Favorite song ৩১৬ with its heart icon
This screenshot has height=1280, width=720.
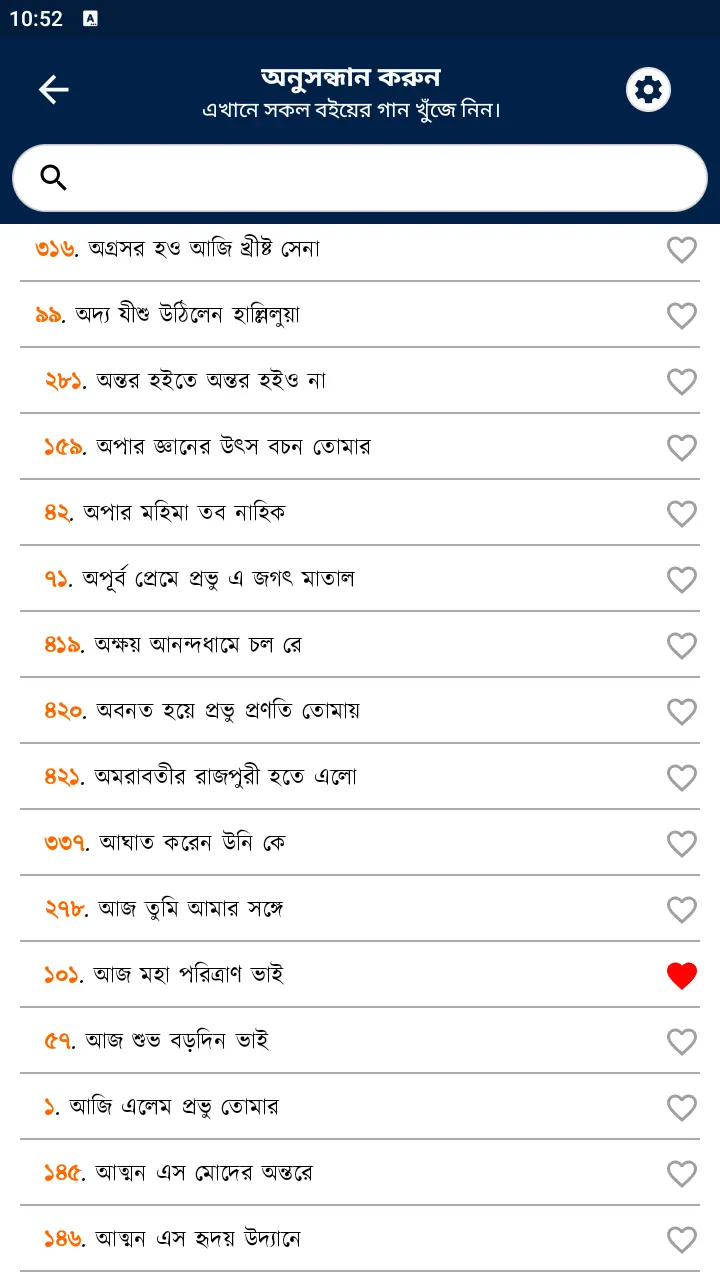point(681,249)
